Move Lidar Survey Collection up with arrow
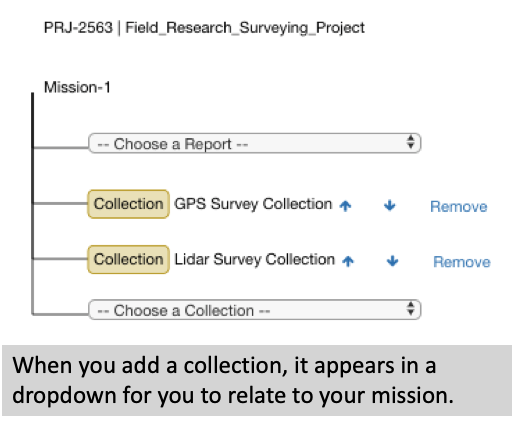Image resolution: width=515 pixels, height=422 pixels. tap(348, 261)
